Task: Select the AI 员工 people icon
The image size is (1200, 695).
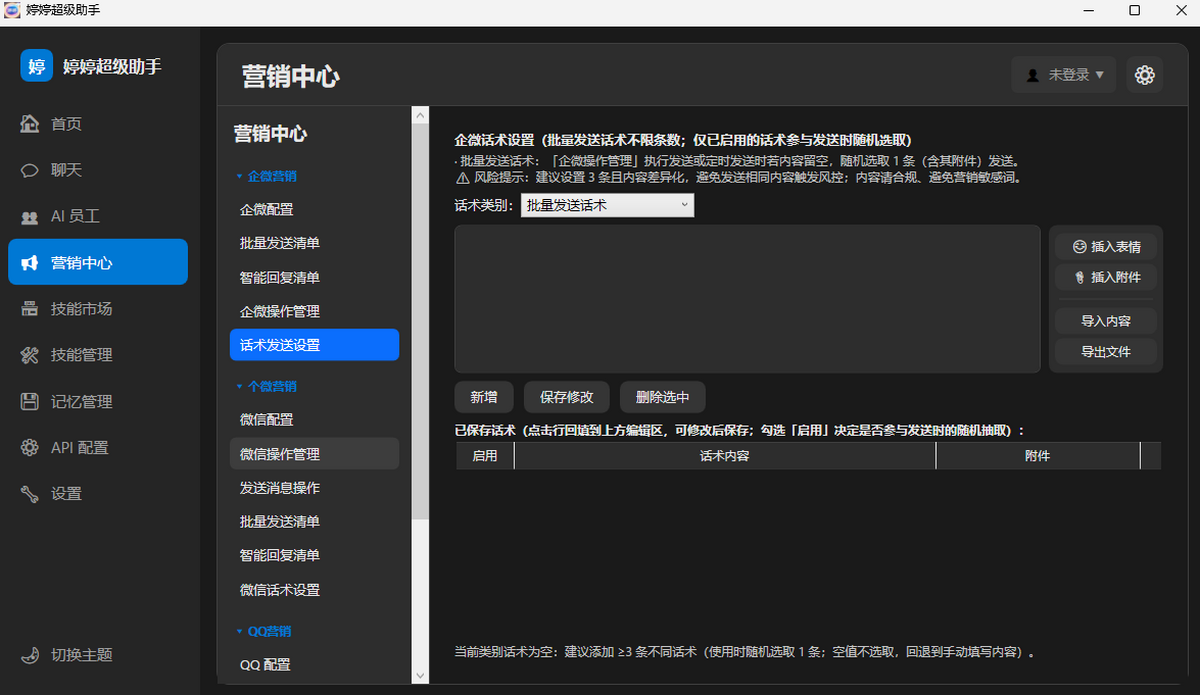Action: click(30, 216)
